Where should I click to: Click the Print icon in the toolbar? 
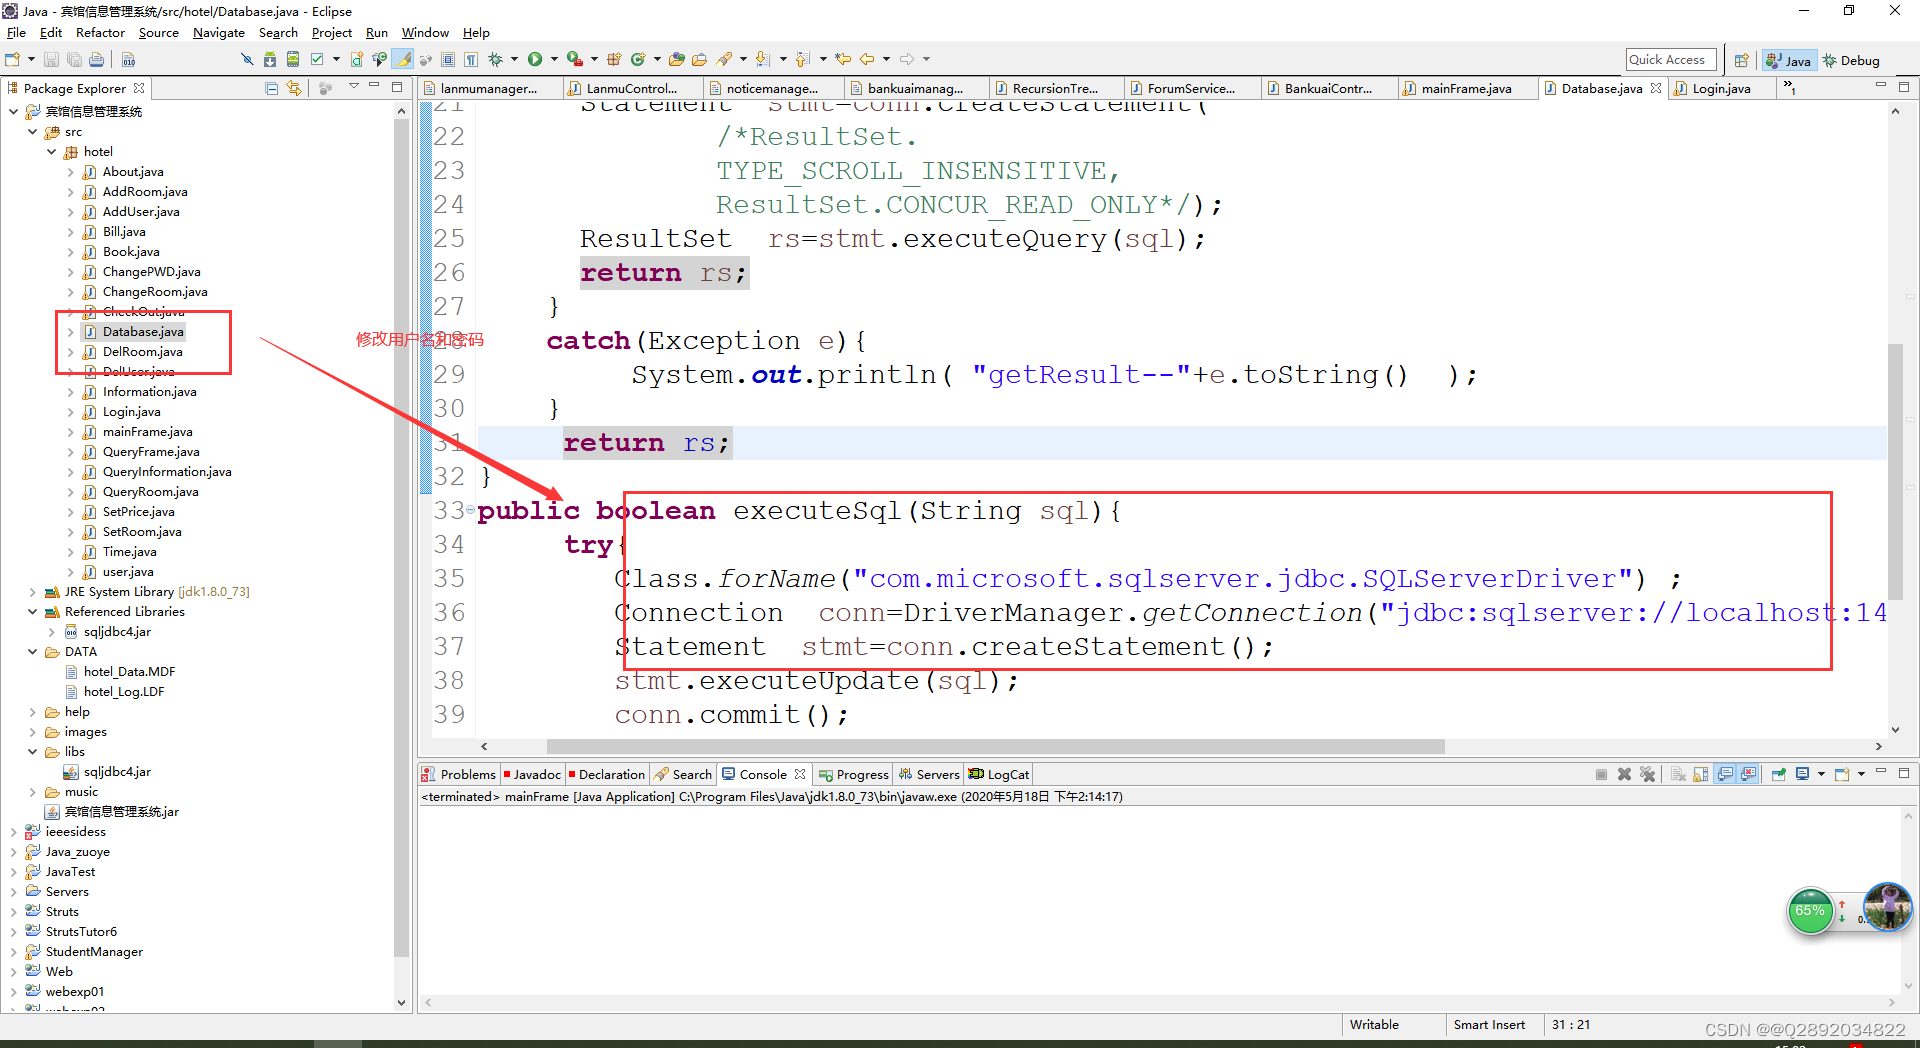click(x=96, y=59)
